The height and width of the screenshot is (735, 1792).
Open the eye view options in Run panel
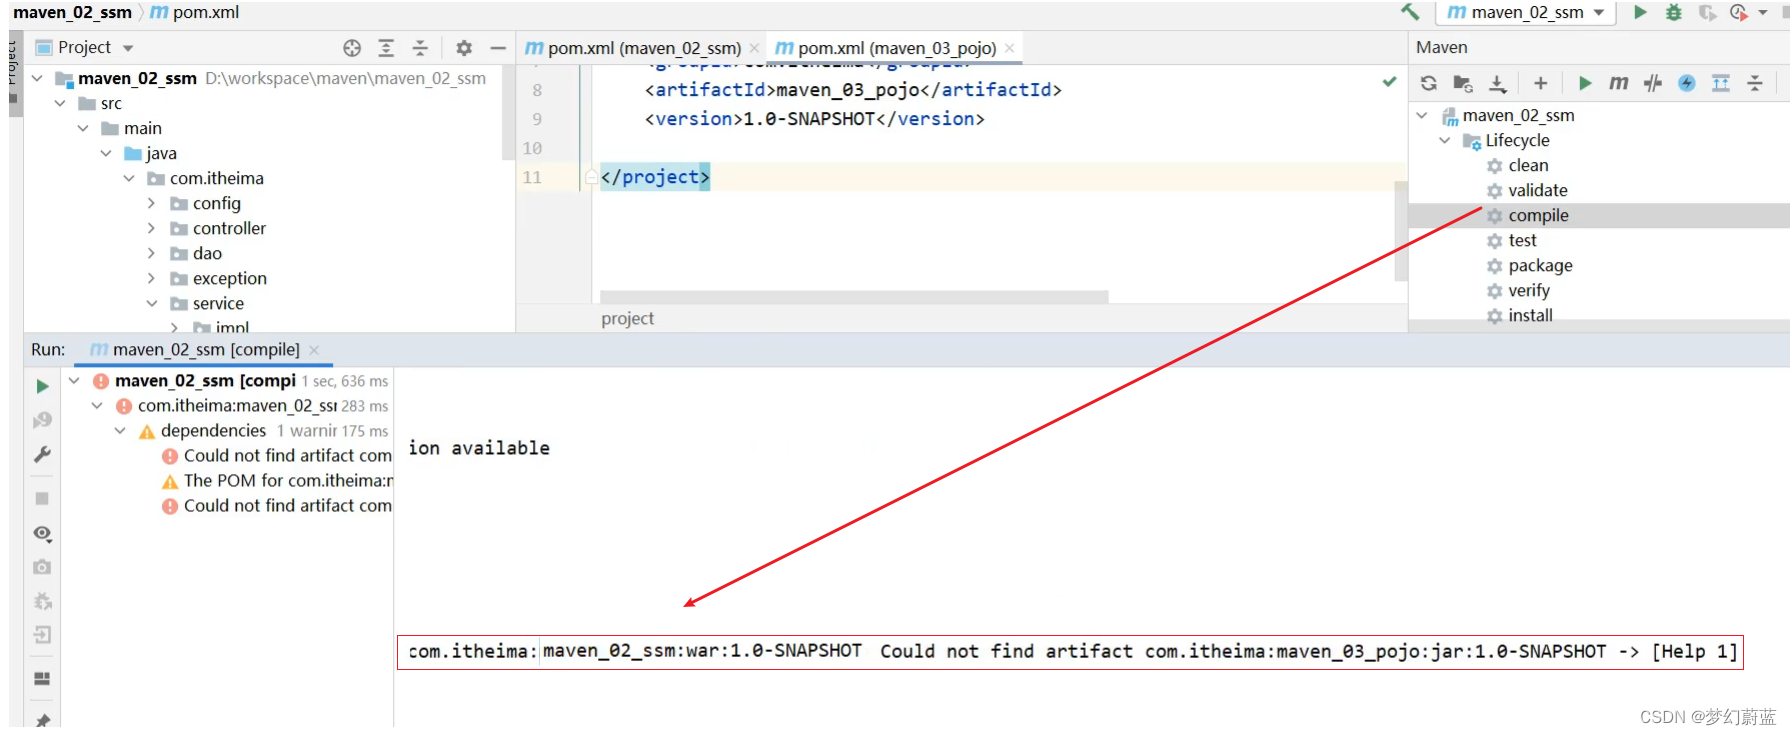point(42,533)
